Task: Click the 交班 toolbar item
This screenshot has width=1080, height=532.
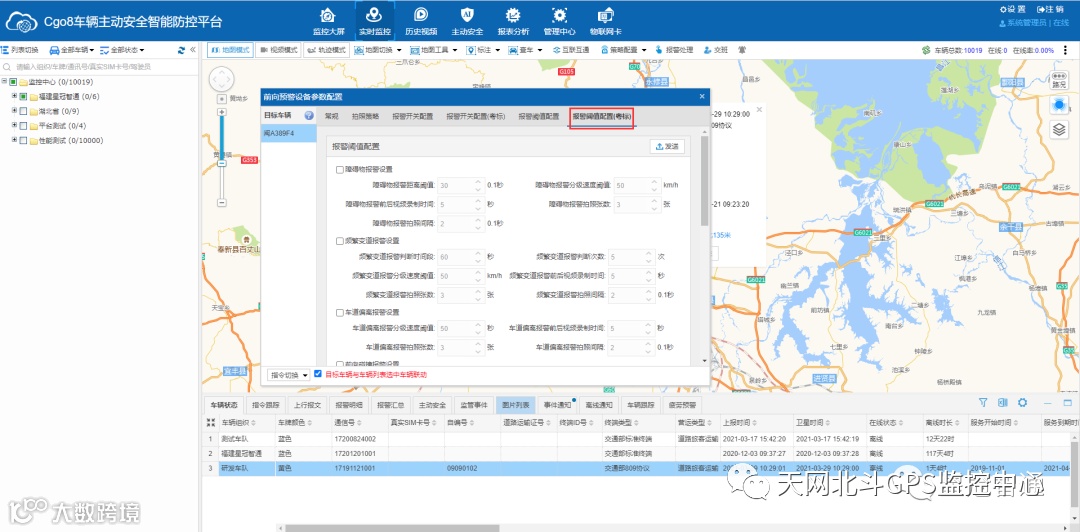Action: (716, 50)
